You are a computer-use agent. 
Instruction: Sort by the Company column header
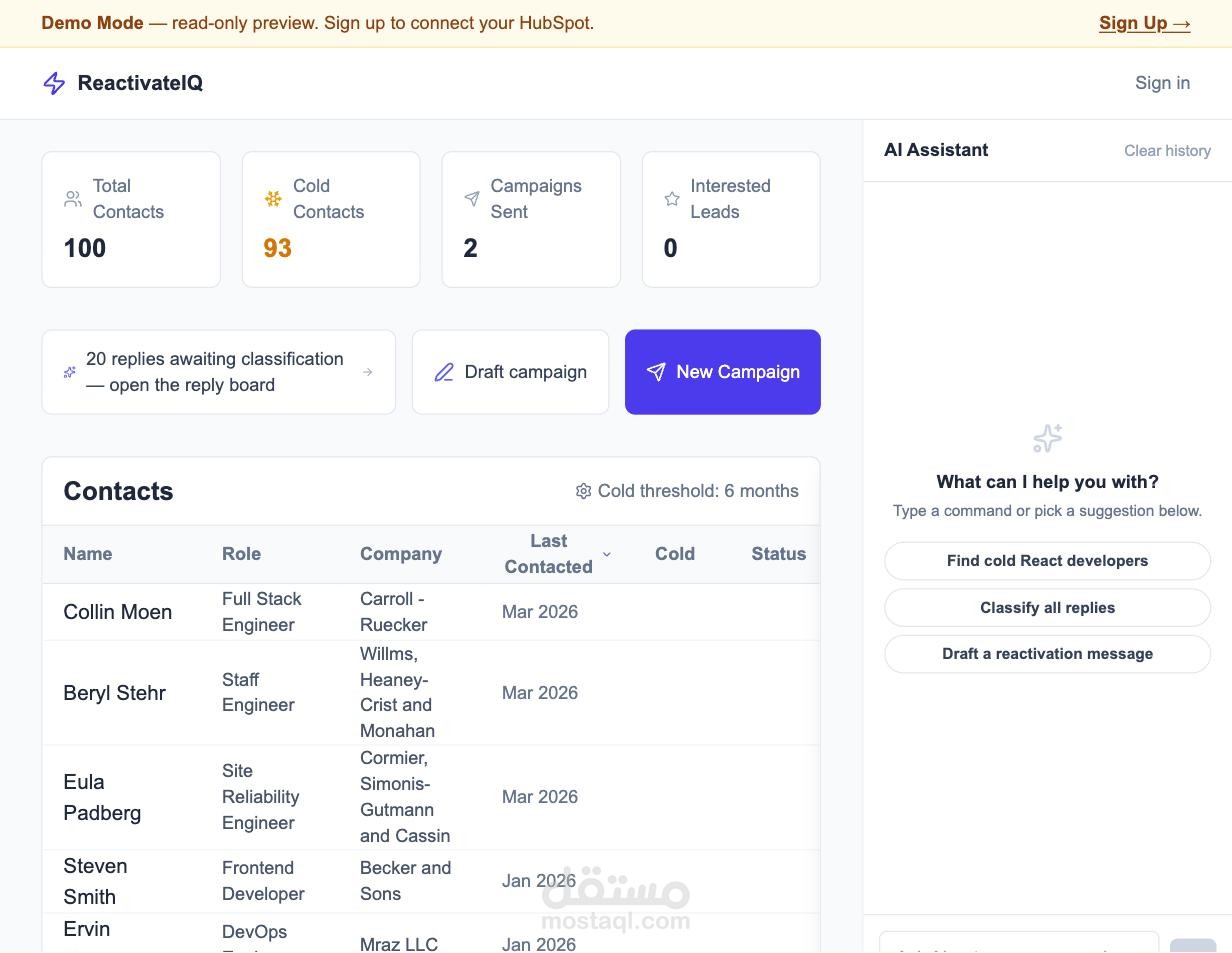click(401, 554)
